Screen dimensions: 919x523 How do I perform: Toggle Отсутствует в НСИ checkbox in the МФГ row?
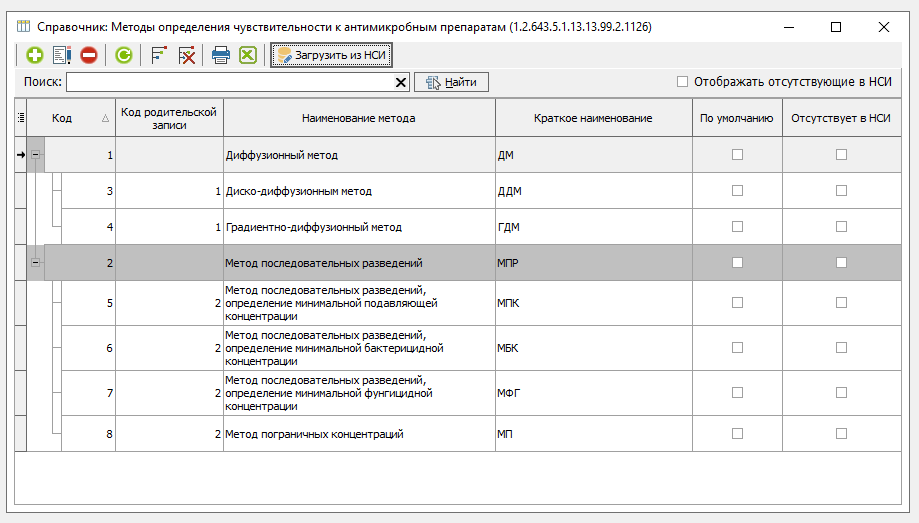[841, 393]
